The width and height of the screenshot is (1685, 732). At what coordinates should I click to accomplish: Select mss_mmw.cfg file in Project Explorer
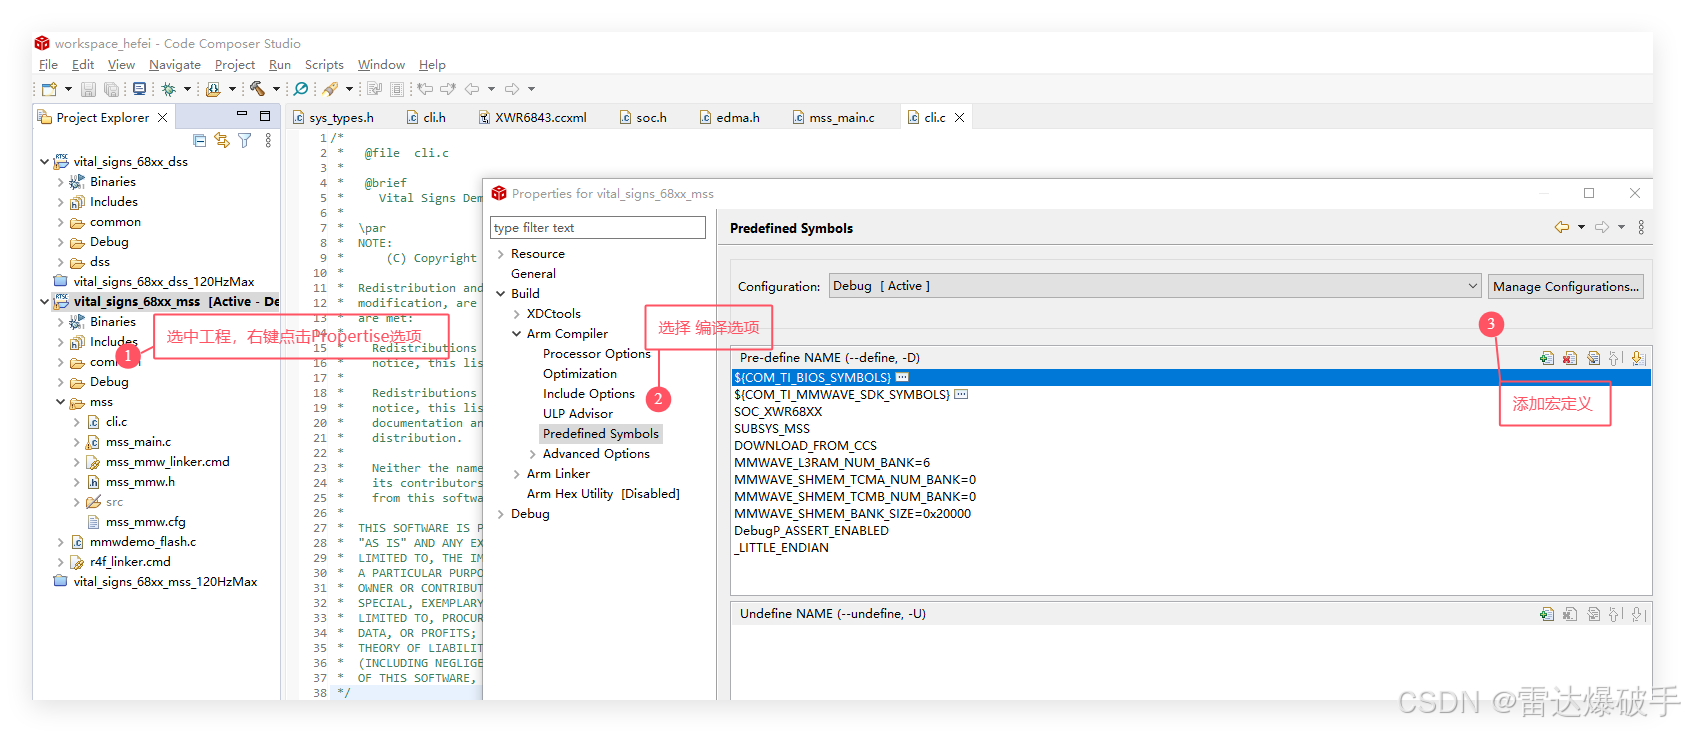(146, 522)
